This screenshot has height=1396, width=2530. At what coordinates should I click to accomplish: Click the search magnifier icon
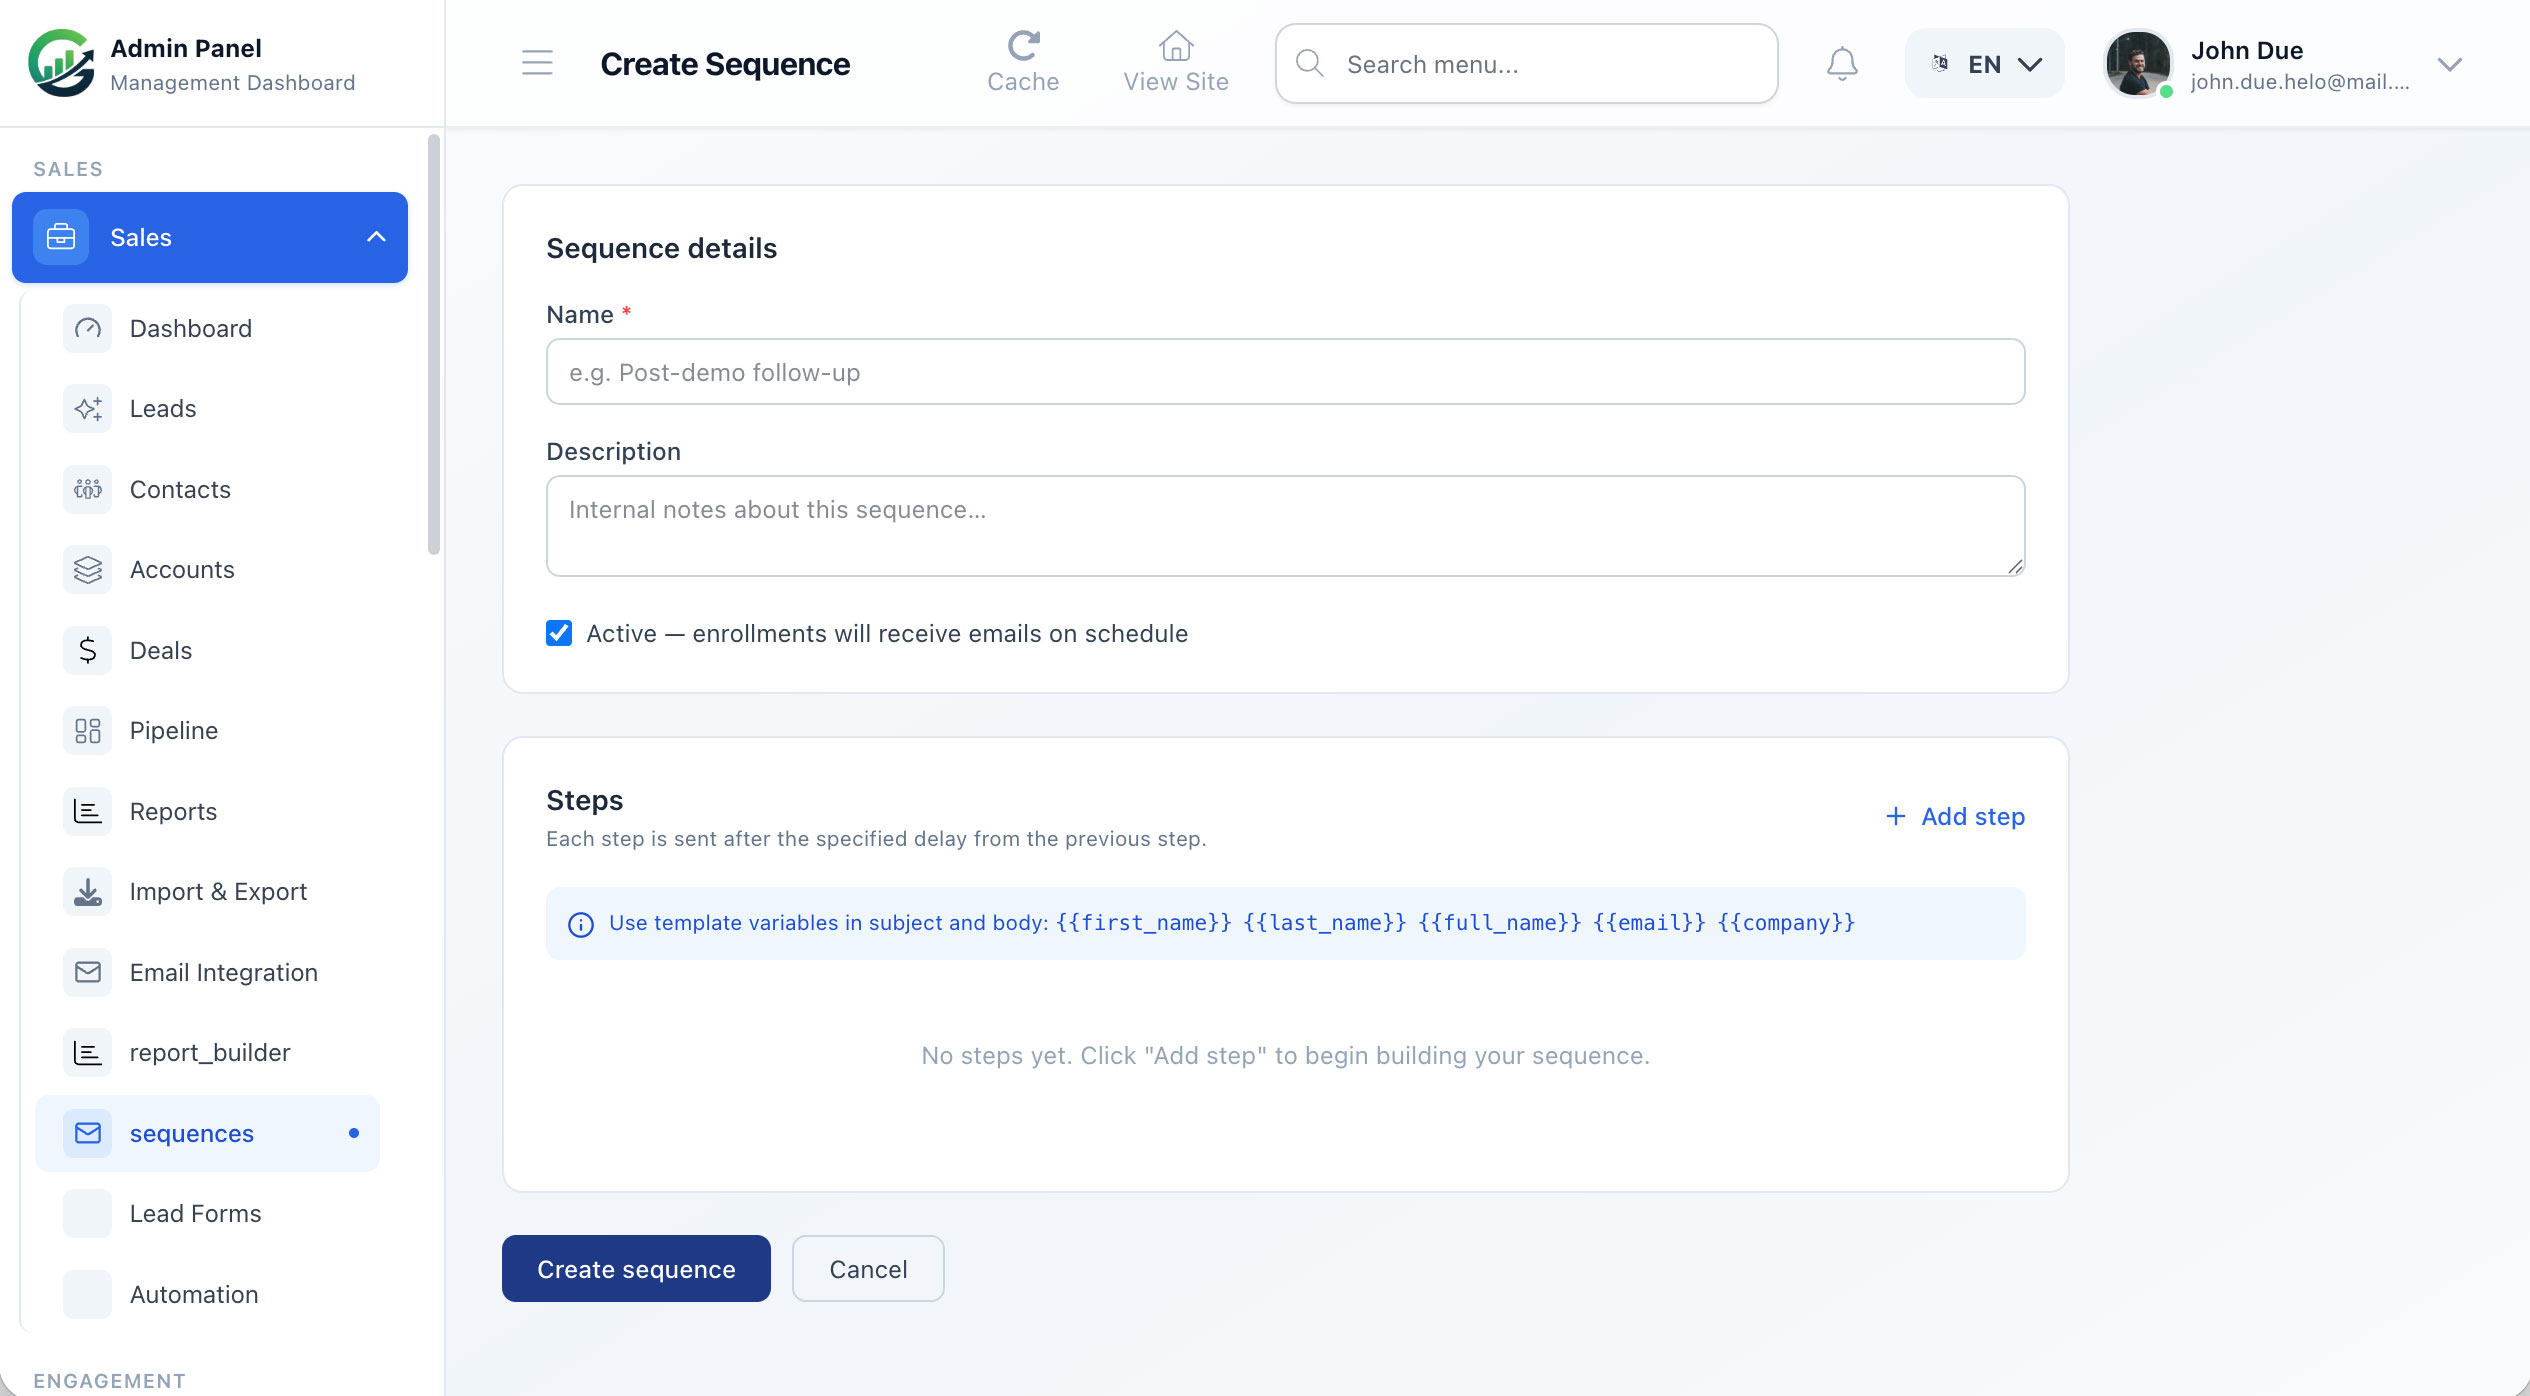coord(1309,63)
